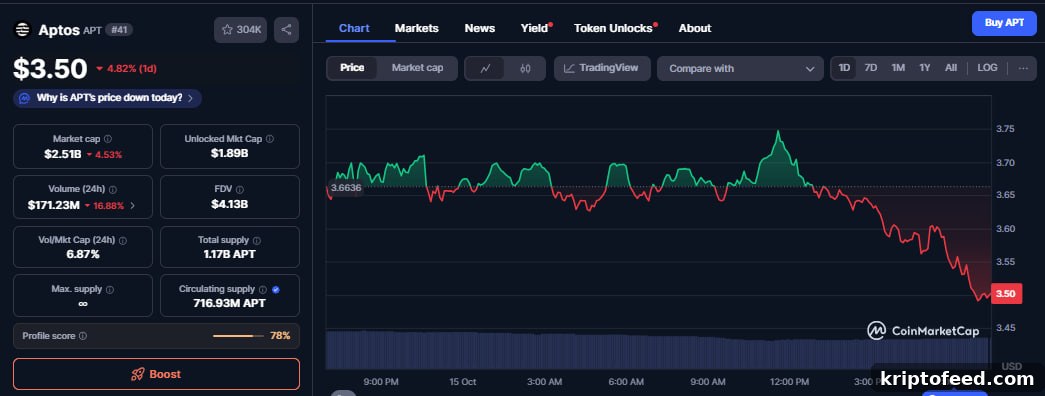
Task: Show FDV info icon
Action: (x=240, y=189)
